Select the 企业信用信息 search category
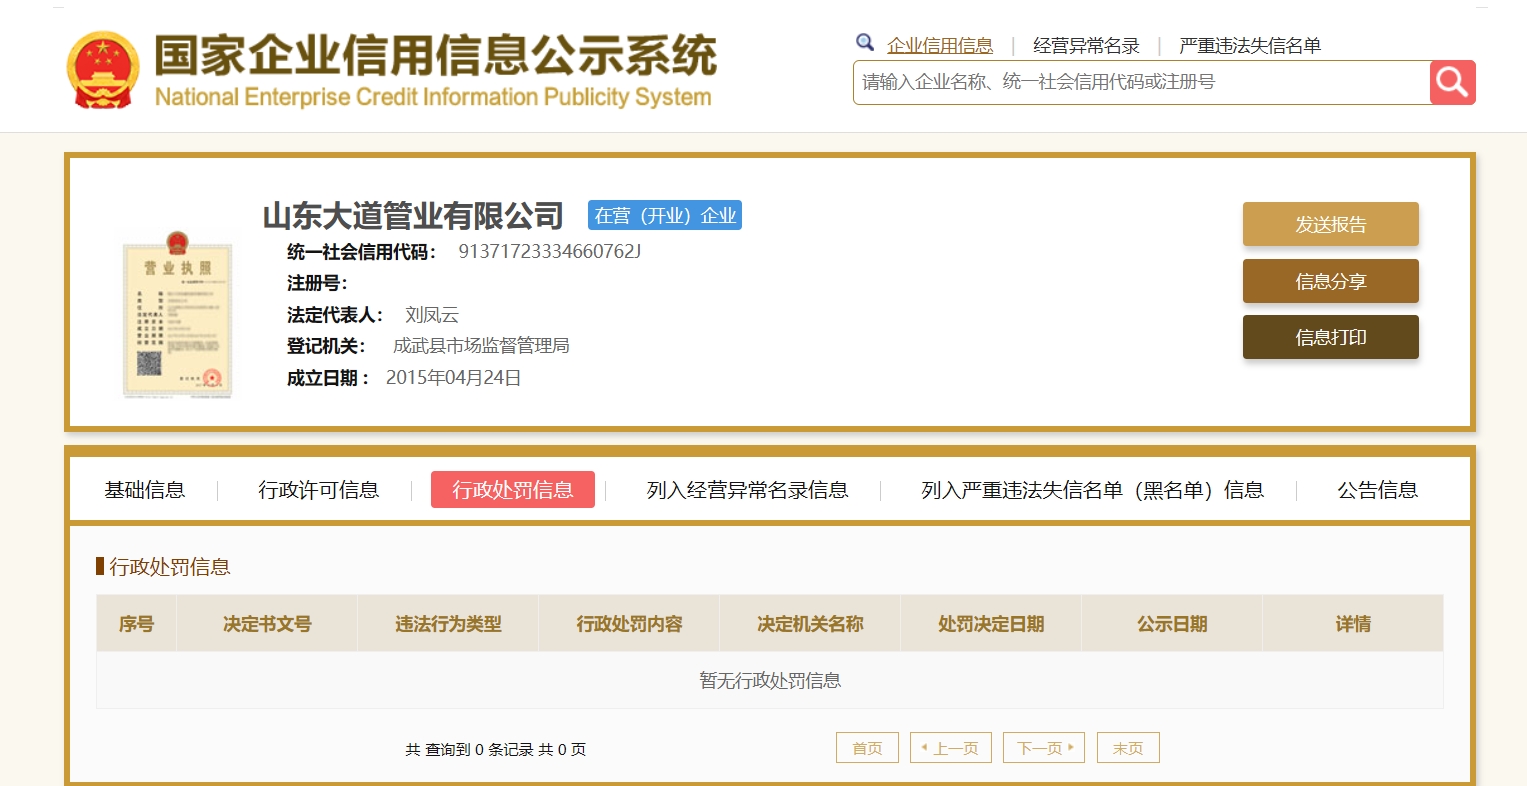The width and height of the screenshot is (1527, 786). tap(940, 45)
